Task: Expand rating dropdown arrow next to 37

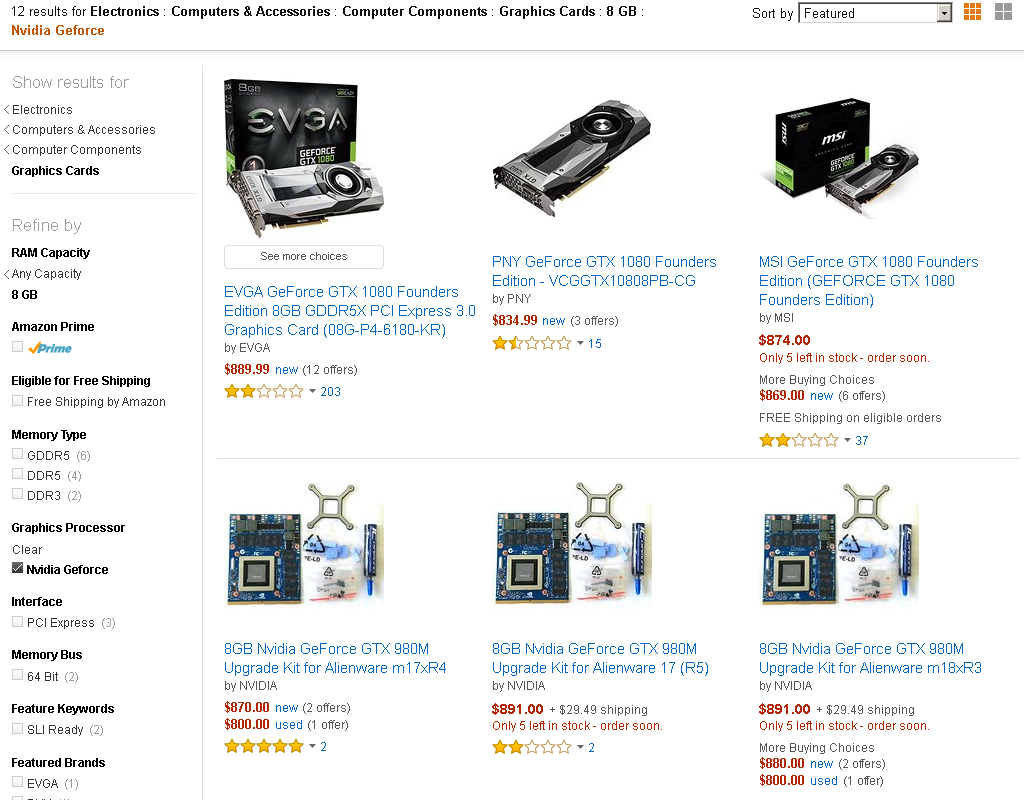Action: tap(847, 440)
